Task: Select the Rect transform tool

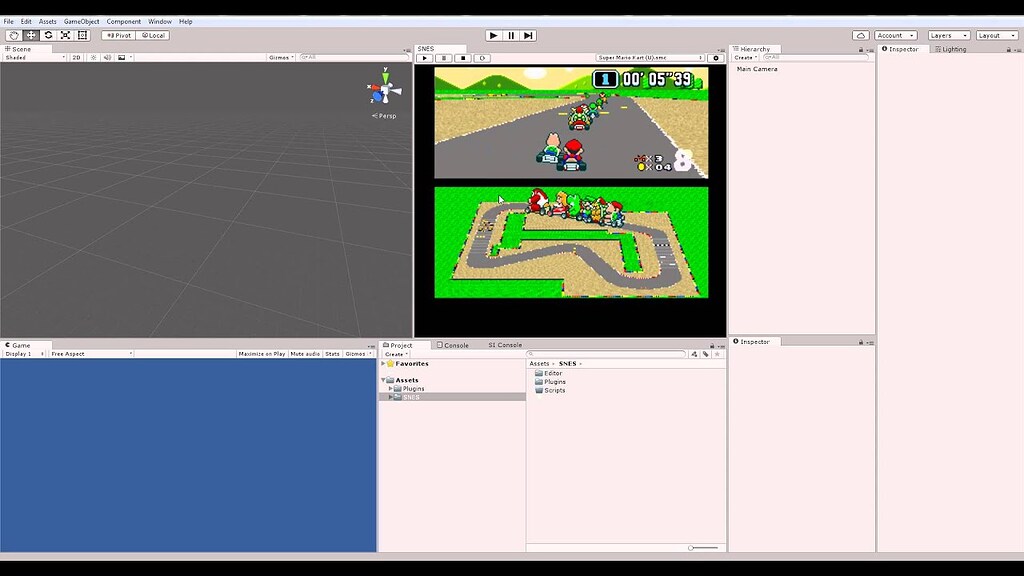Action: [x=81, y=34]
